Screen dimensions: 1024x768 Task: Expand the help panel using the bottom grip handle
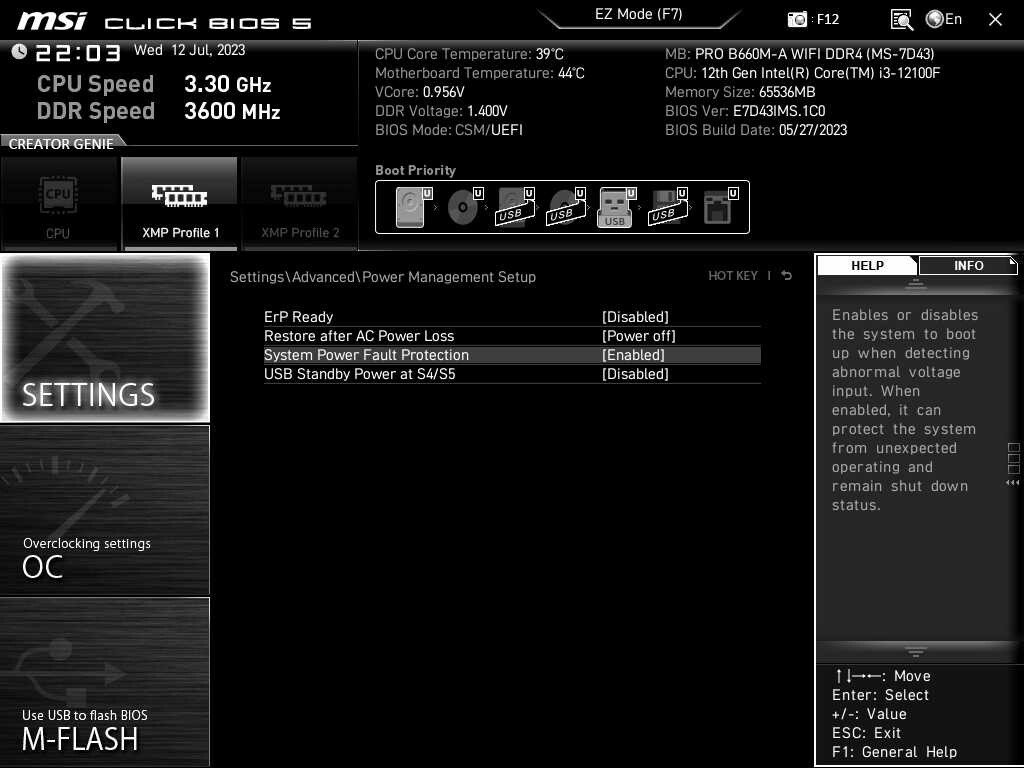[916, 652]
